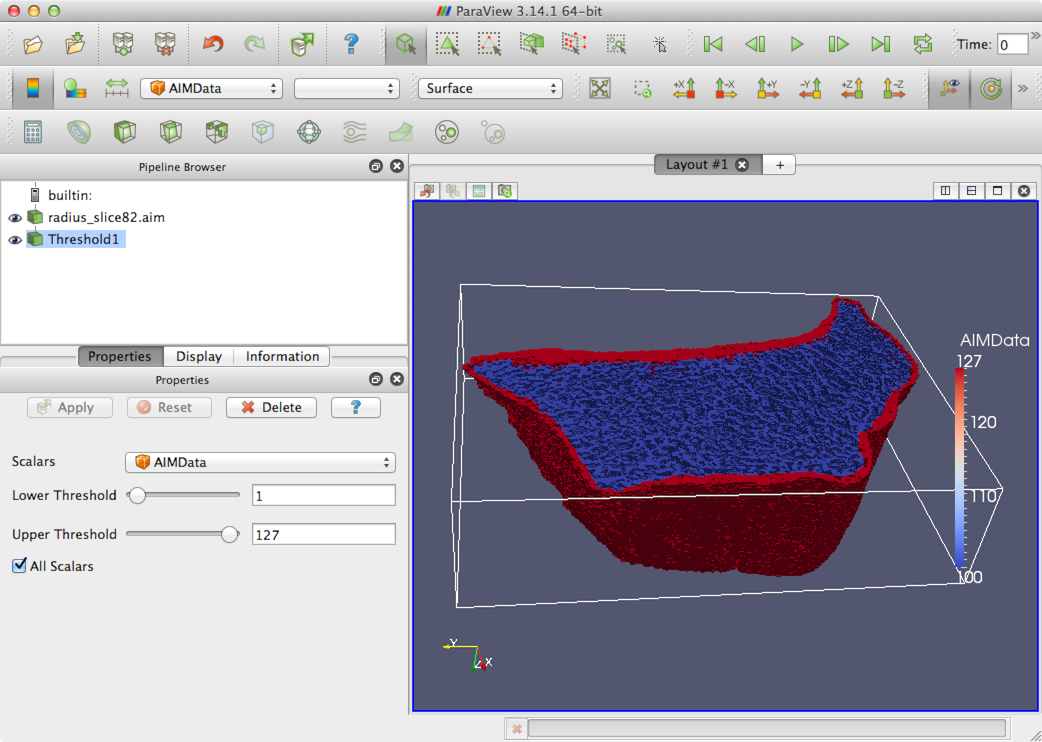
Task: Reset the camera view
Action: (x=599, y=88)
